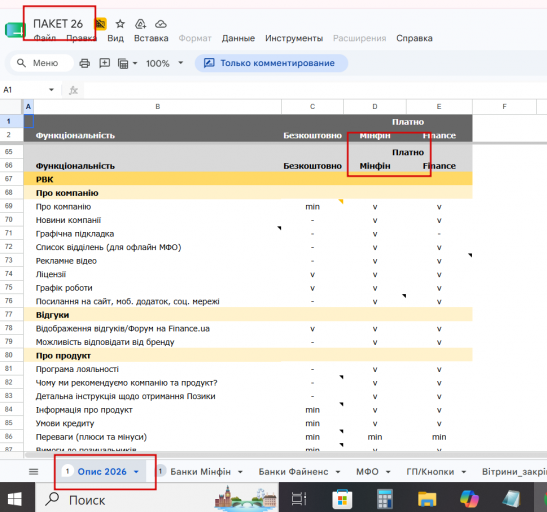Open the Google Sheets home icon
This screenshot has height=512, width=547.
(15, 30)
